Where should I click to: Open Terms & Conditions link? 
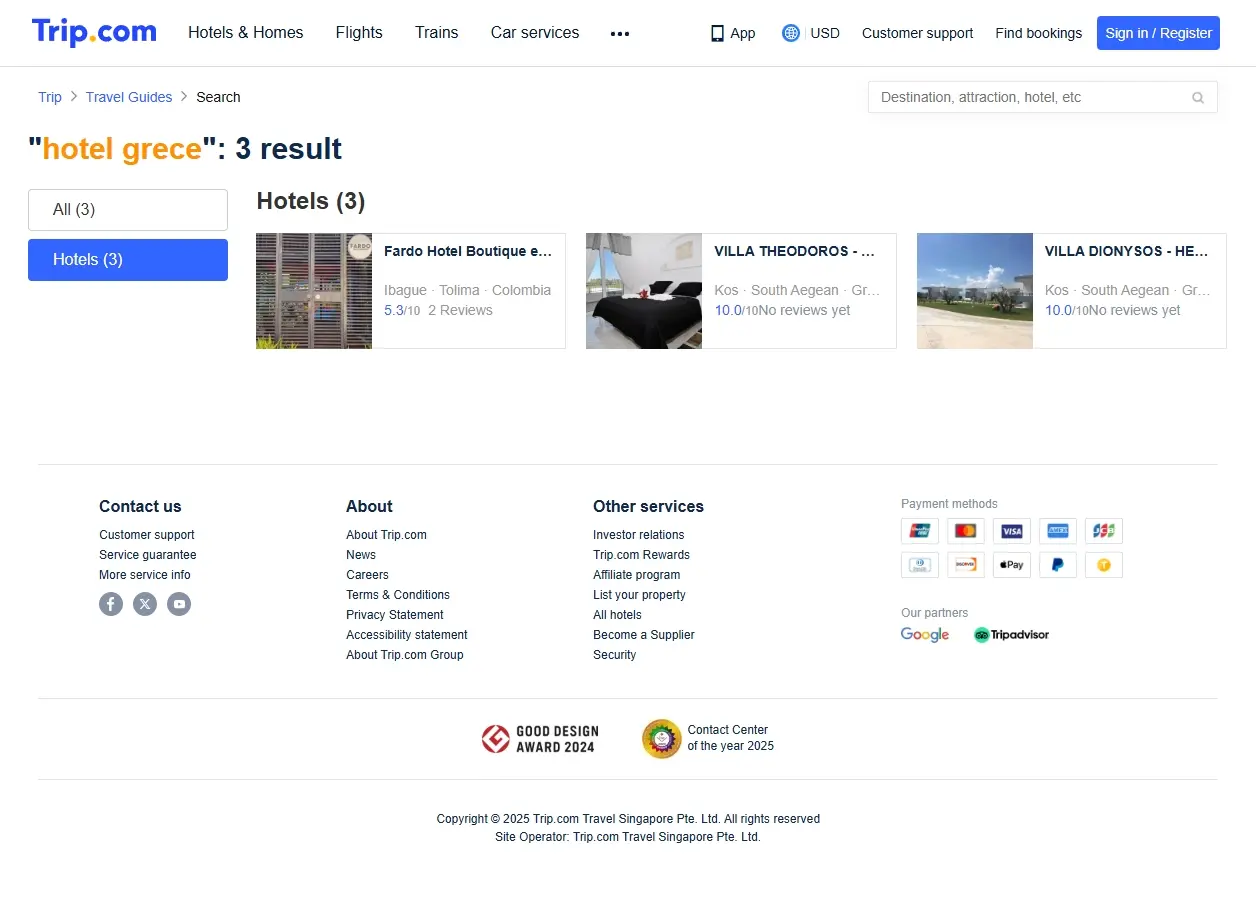398,595
